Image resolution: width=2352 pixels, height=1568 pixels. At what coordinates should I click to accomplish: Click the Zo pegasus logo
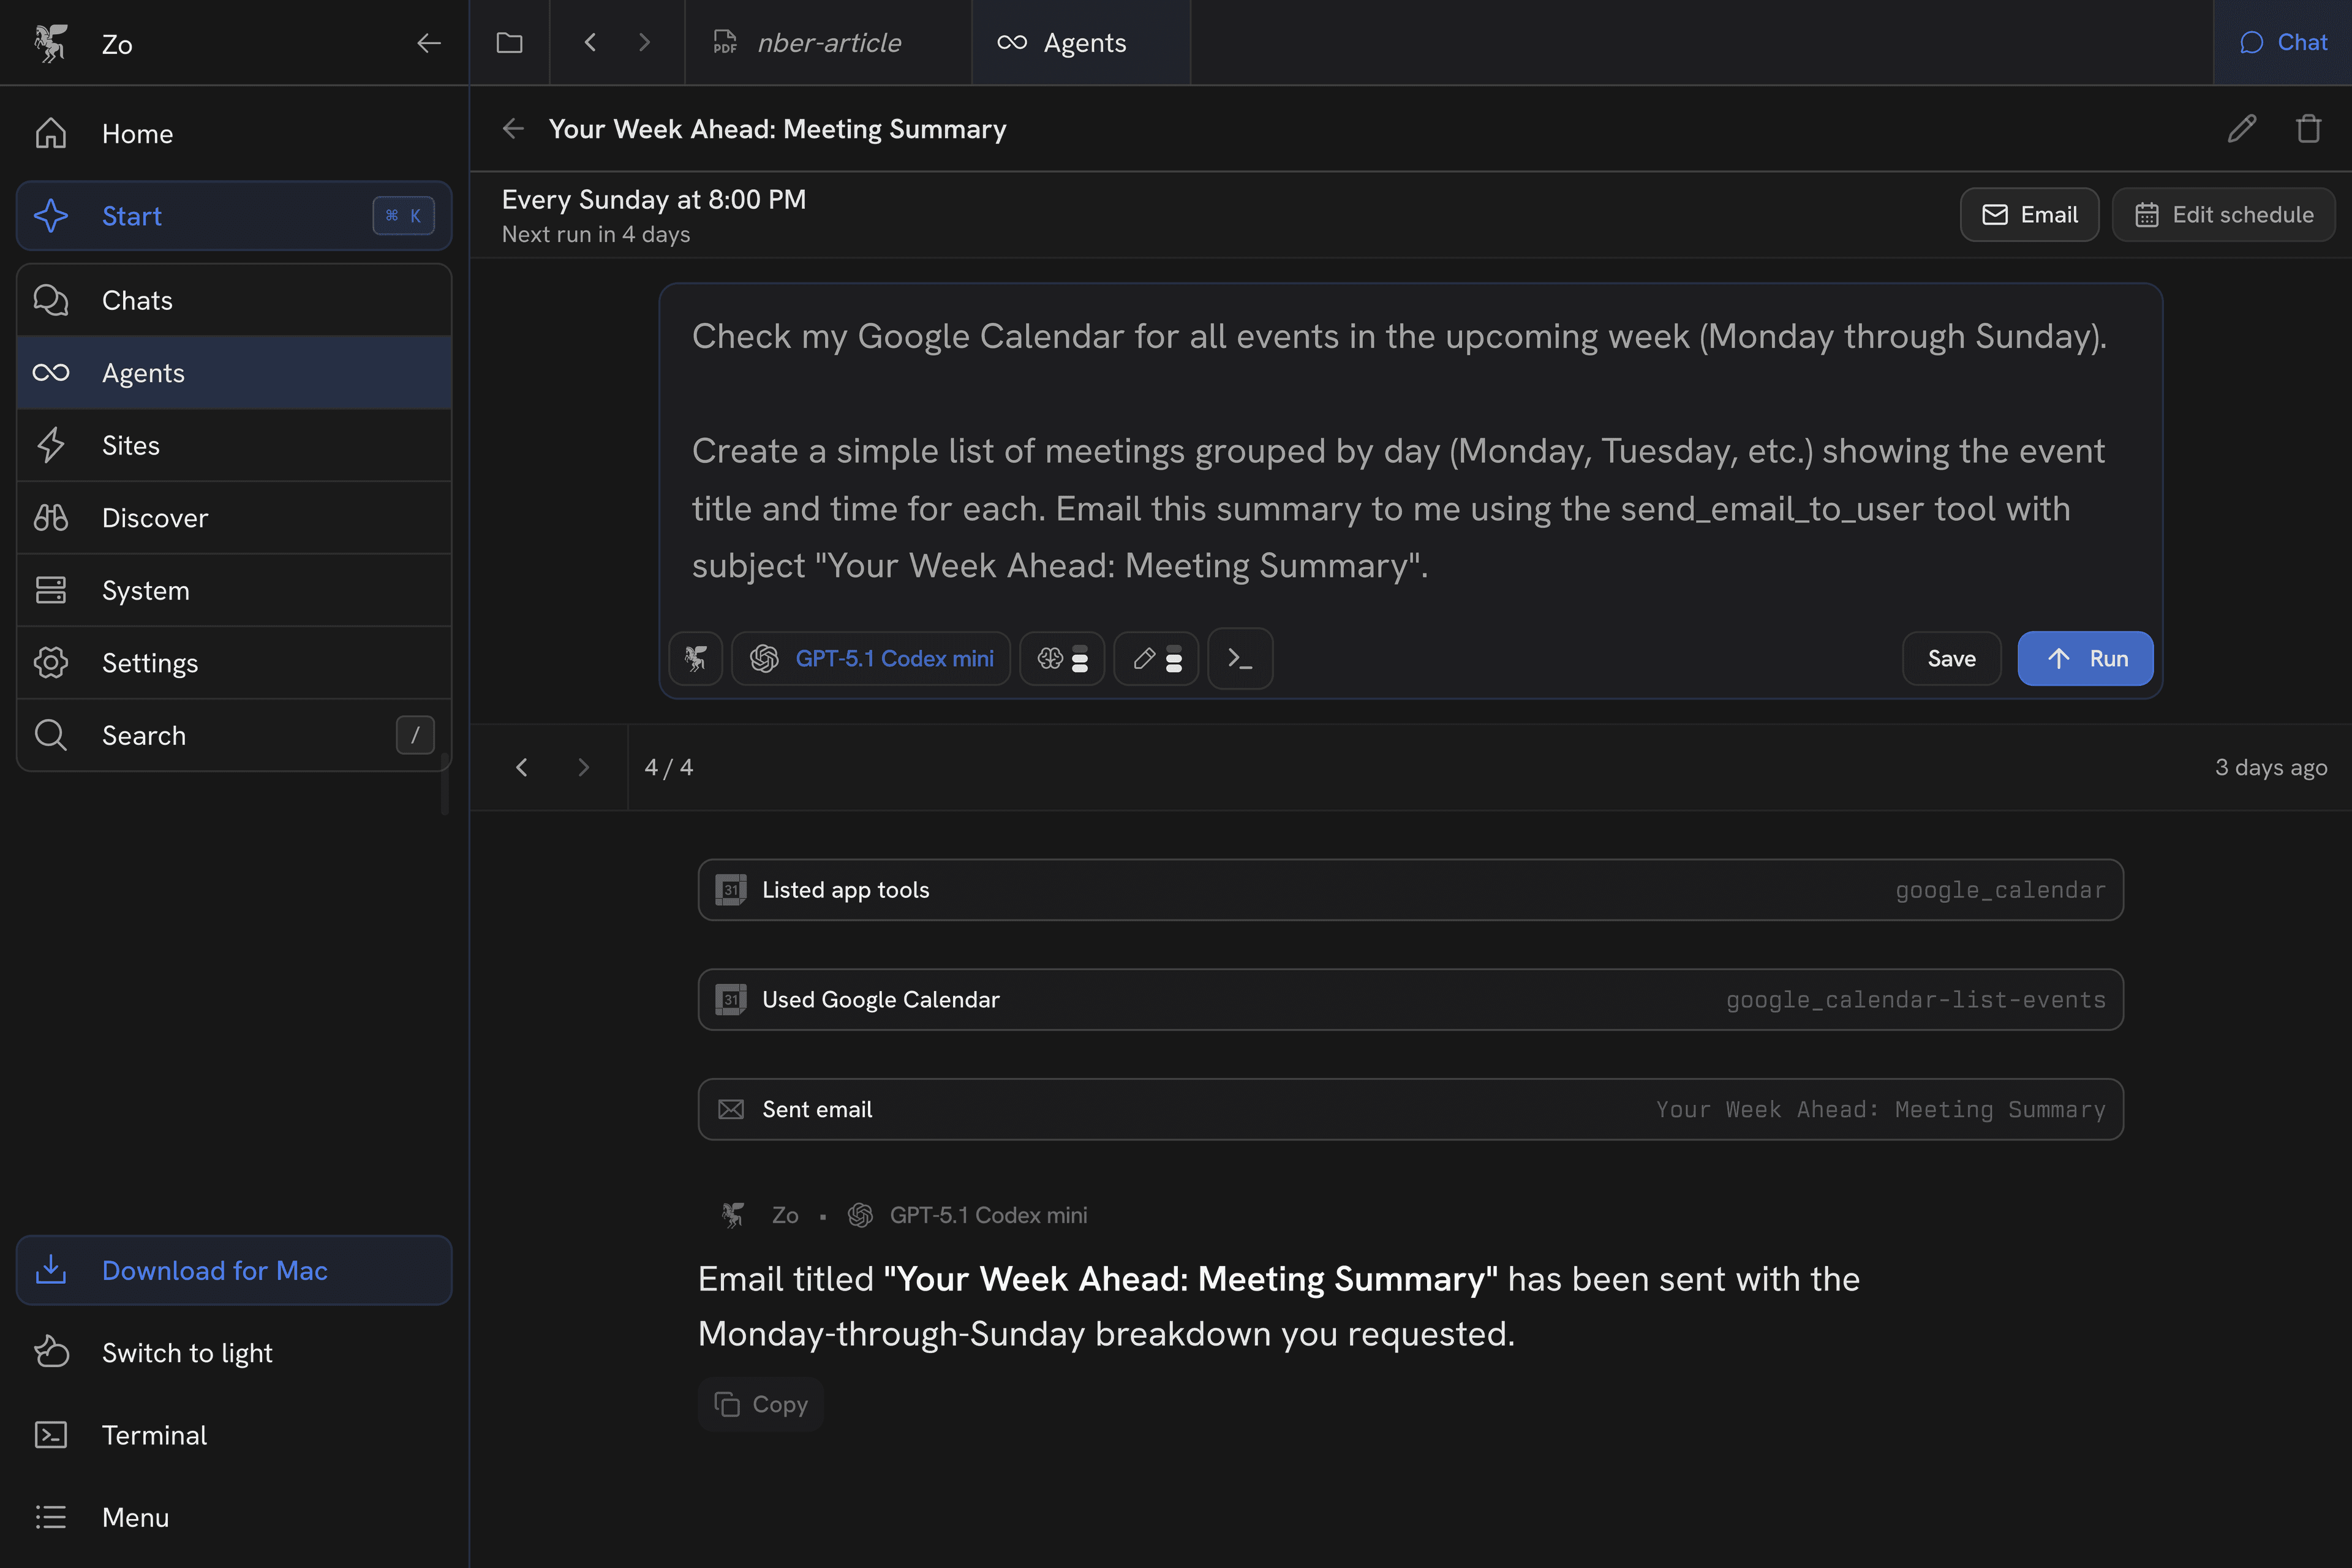pos(50,43)
